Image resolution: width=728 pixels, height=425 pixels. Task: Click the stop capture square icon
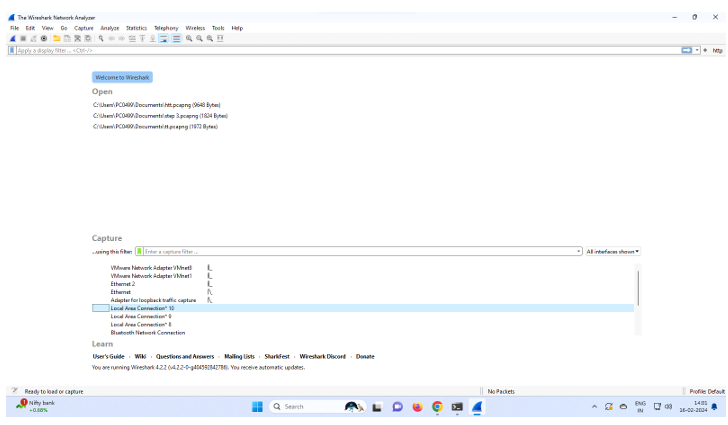pos(23,39)
